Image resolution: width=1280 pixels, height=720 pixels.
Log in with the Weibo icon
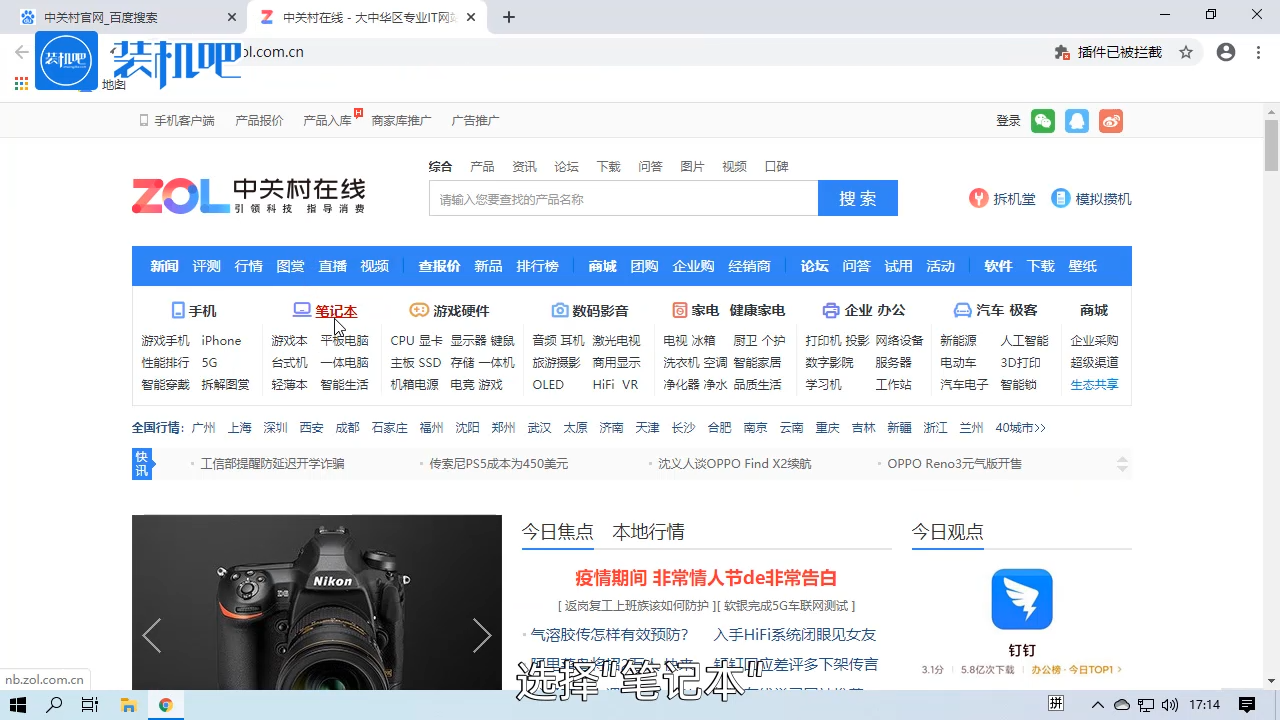coord(1111,120)
